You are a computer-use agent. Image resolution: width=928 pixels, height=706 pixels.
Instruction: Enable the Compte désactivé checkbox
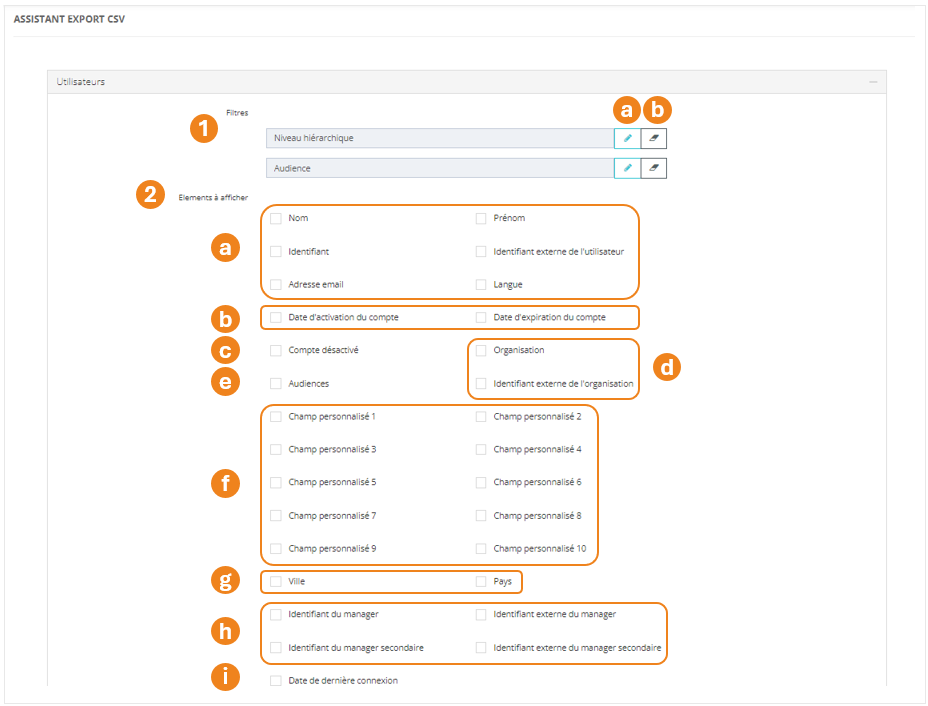(276, 350)
